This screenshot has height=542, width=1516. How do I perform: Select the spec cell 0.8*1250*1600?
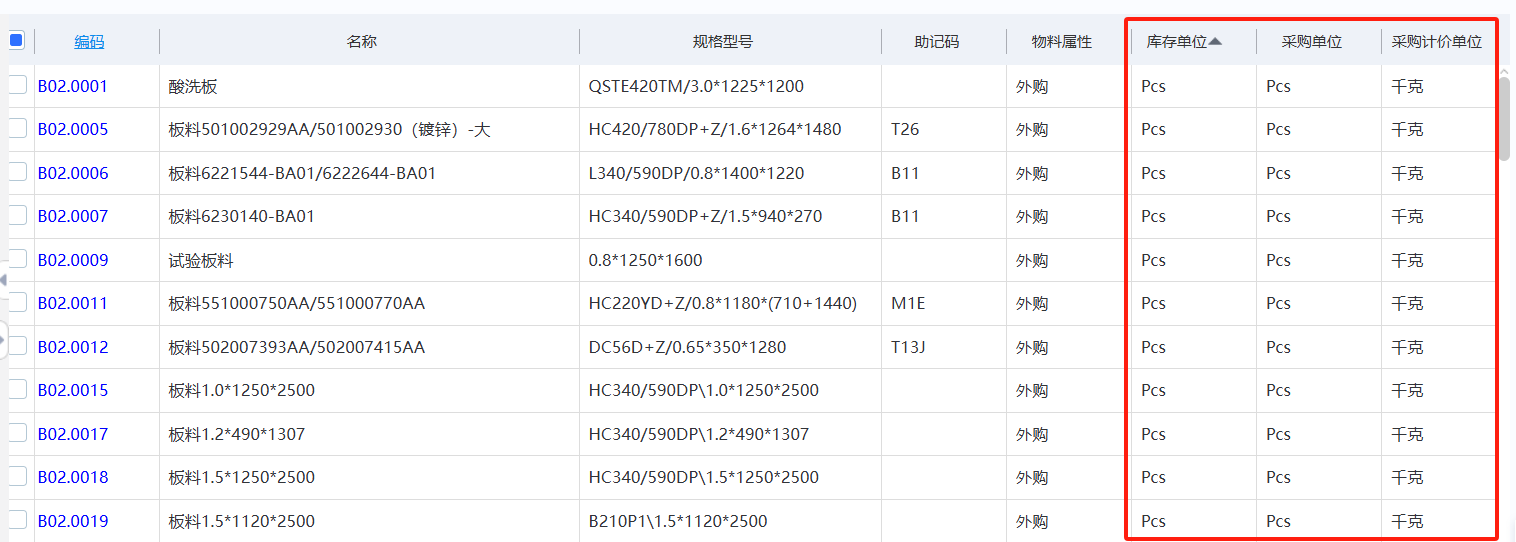646,260
